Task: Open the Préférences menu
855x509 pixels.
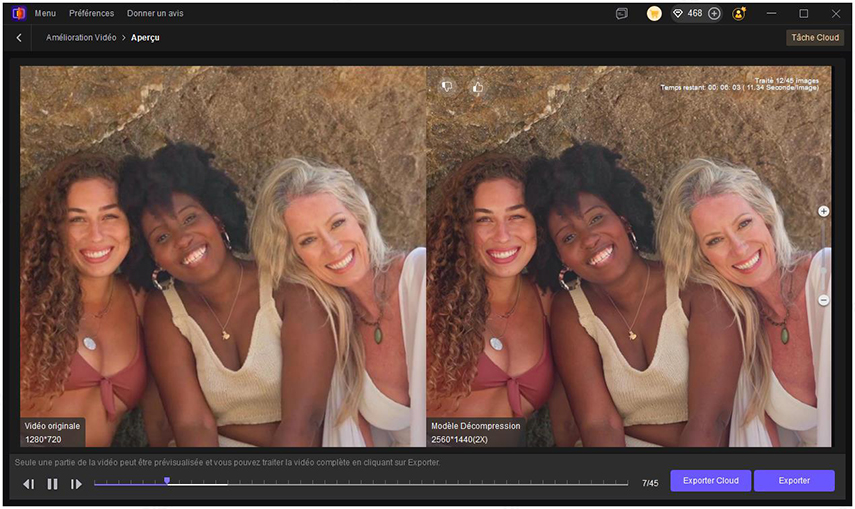Action: coord(91,14)
